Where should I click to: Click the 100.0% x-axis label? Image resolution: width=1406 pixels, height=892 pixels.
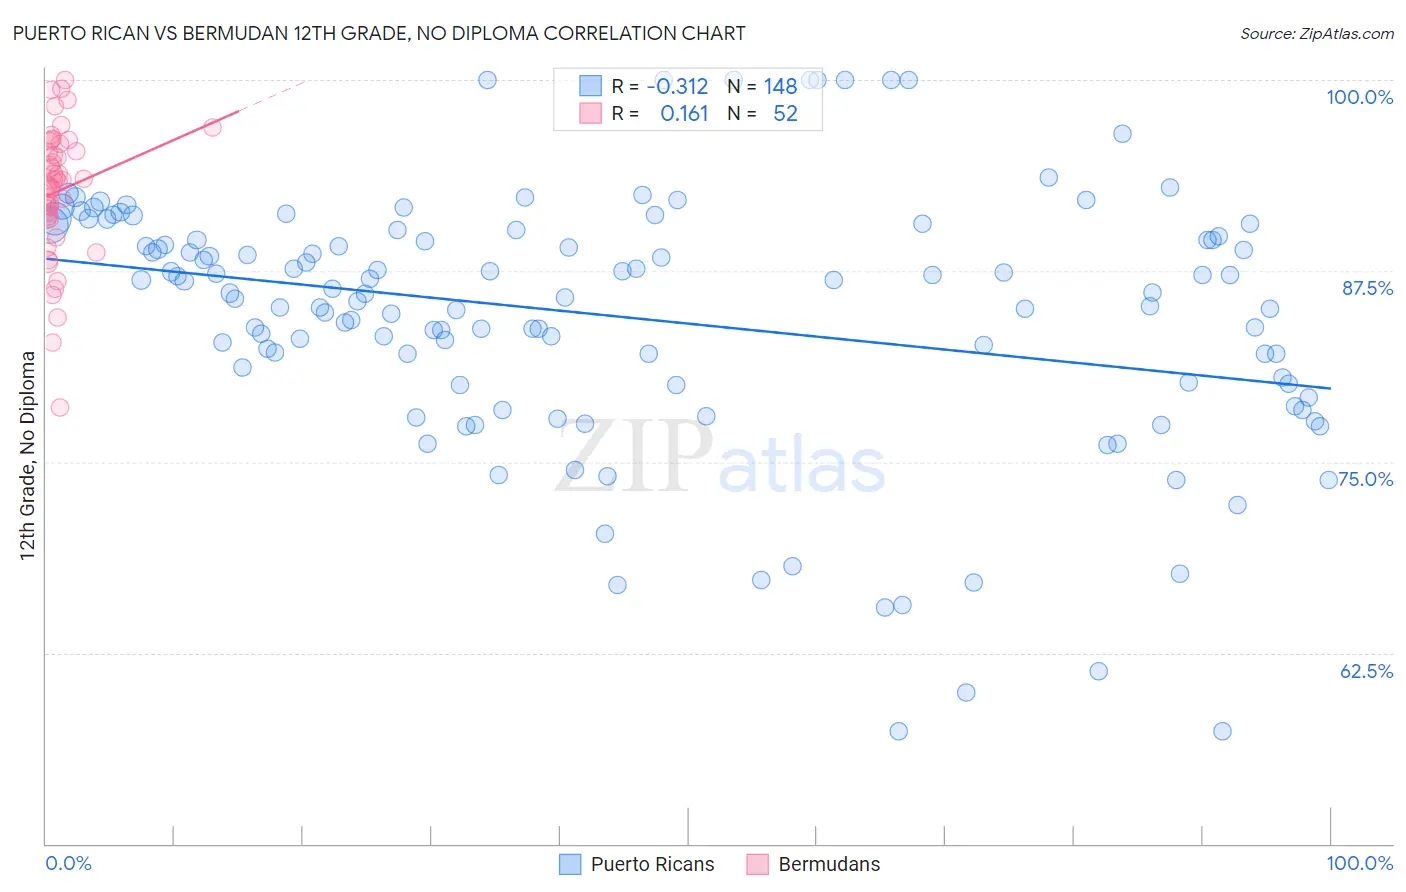[1360, 863]
